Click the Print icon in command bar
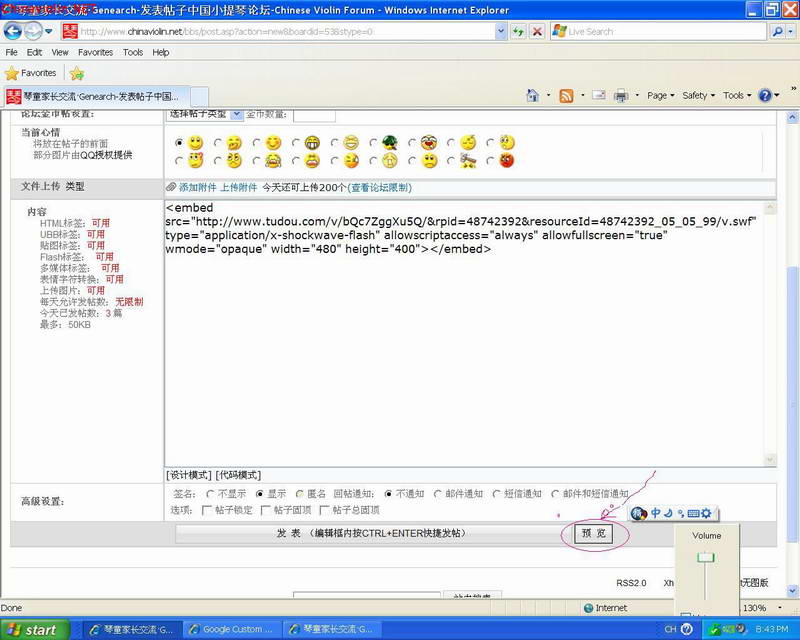The image size is (800, 640). click(620, 95)
